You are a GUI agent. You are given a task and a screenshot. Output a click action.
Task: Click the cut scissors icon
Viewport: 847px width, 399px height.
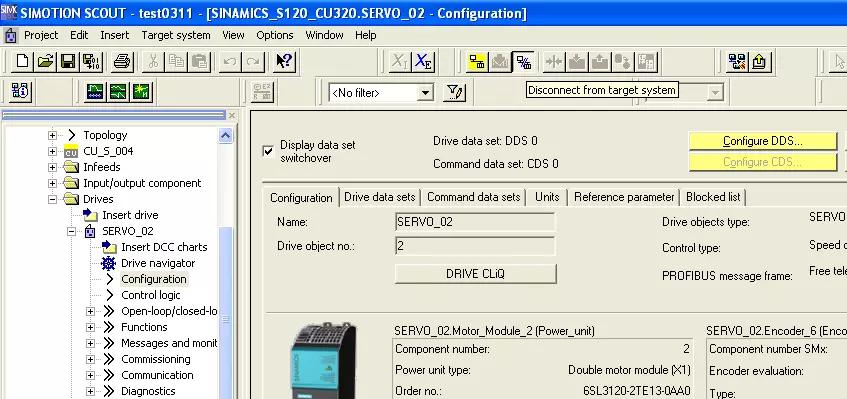(153, 61)
